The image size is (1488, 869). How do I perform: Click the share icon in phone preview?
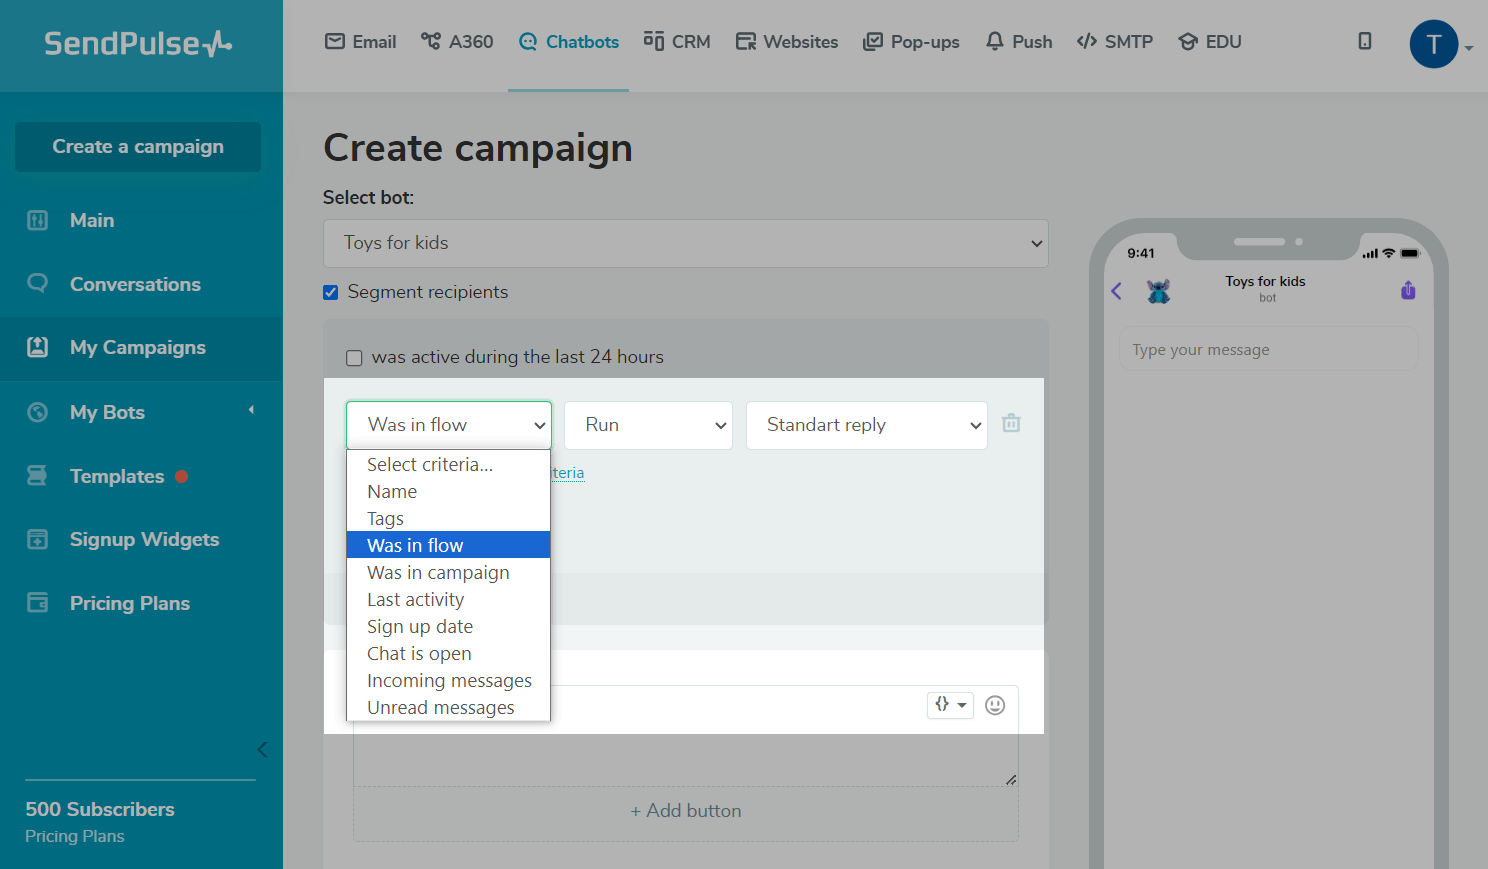1408,290
